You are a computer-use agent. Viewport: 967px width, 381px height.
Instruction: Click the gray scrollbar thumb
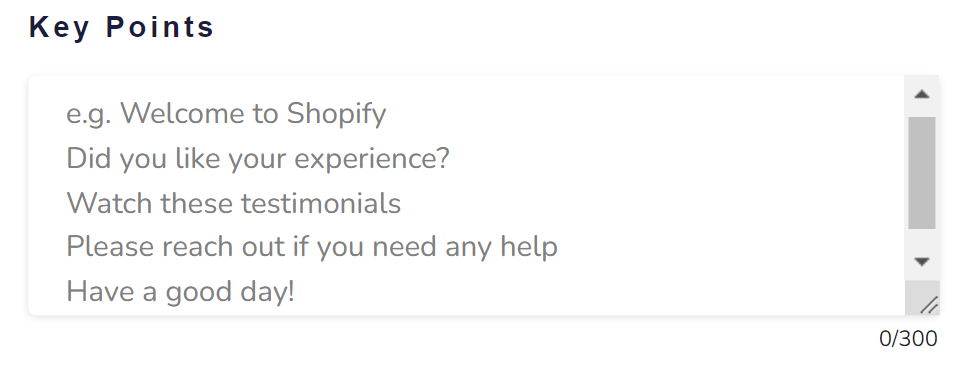coord(921,173)
